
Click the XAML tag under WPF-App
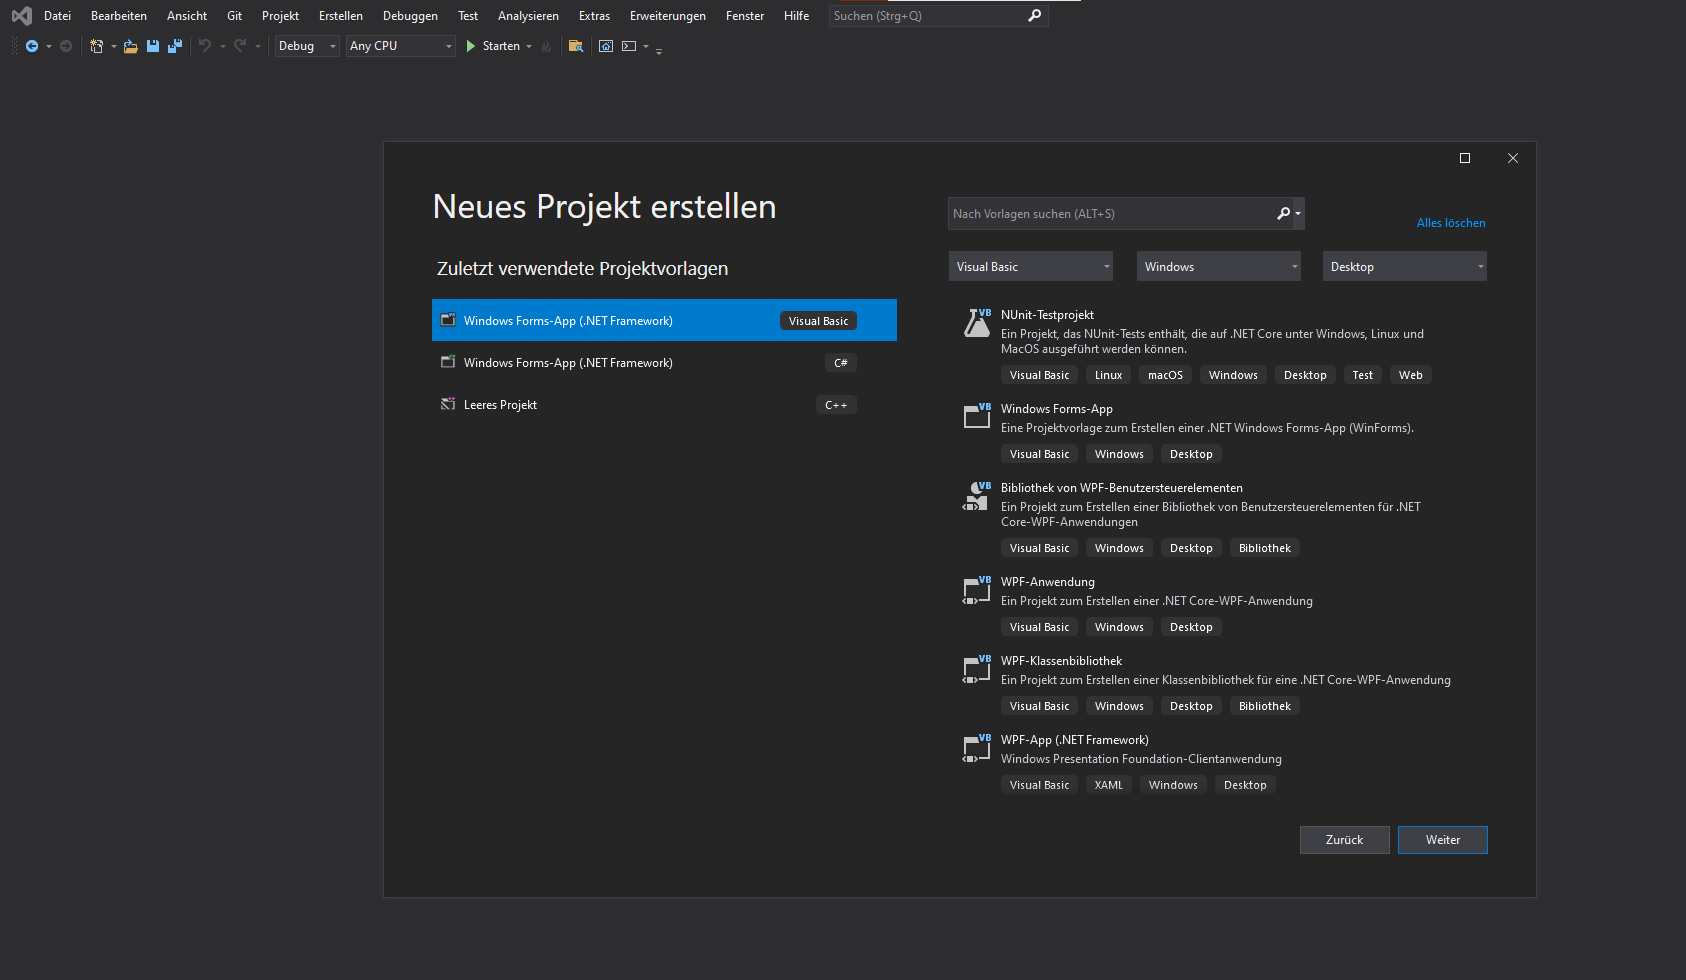pyautogui.click(x=1108, y=785)
